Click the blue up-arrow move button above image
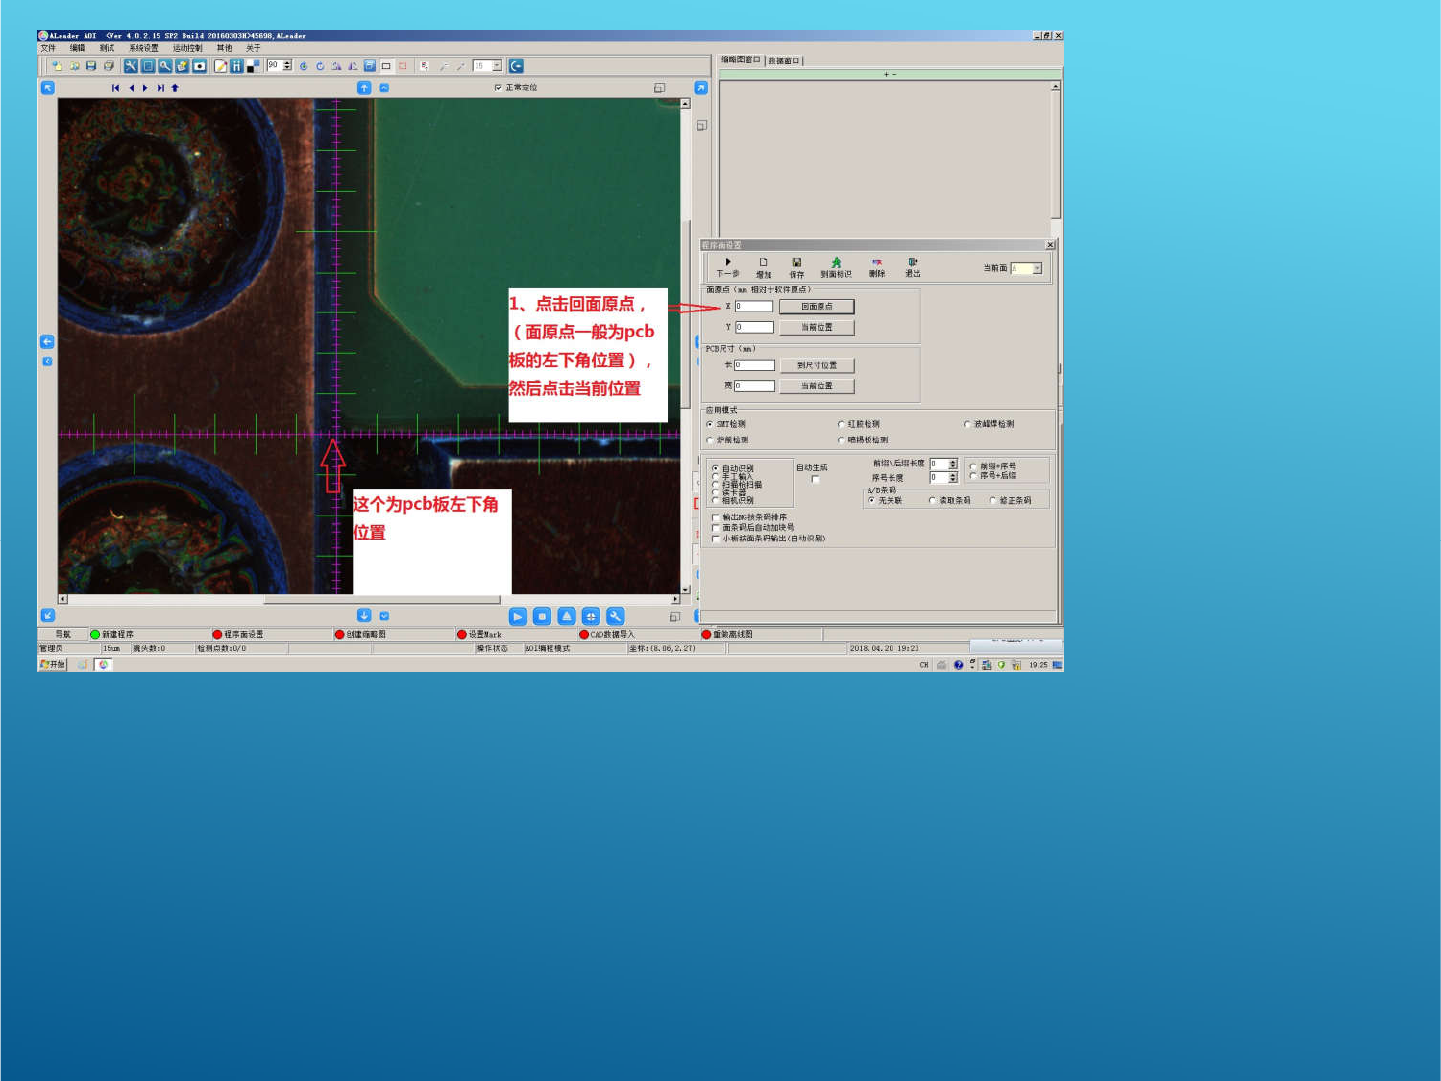 [x=364, y=88]
